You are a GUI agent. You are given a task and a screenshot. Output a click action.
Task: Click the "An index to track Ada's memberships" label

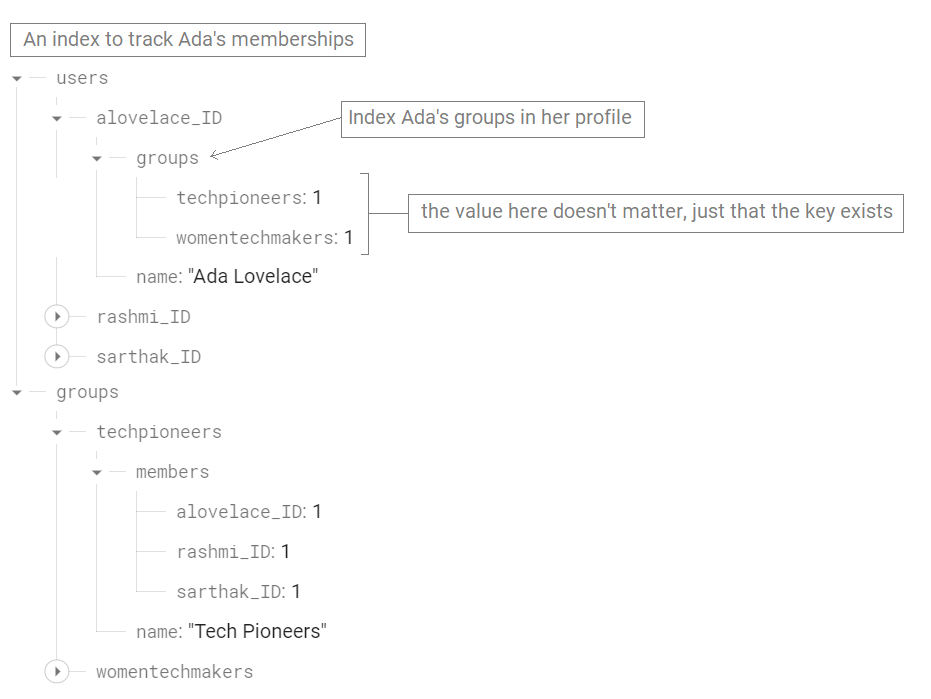tap(188, 40)
